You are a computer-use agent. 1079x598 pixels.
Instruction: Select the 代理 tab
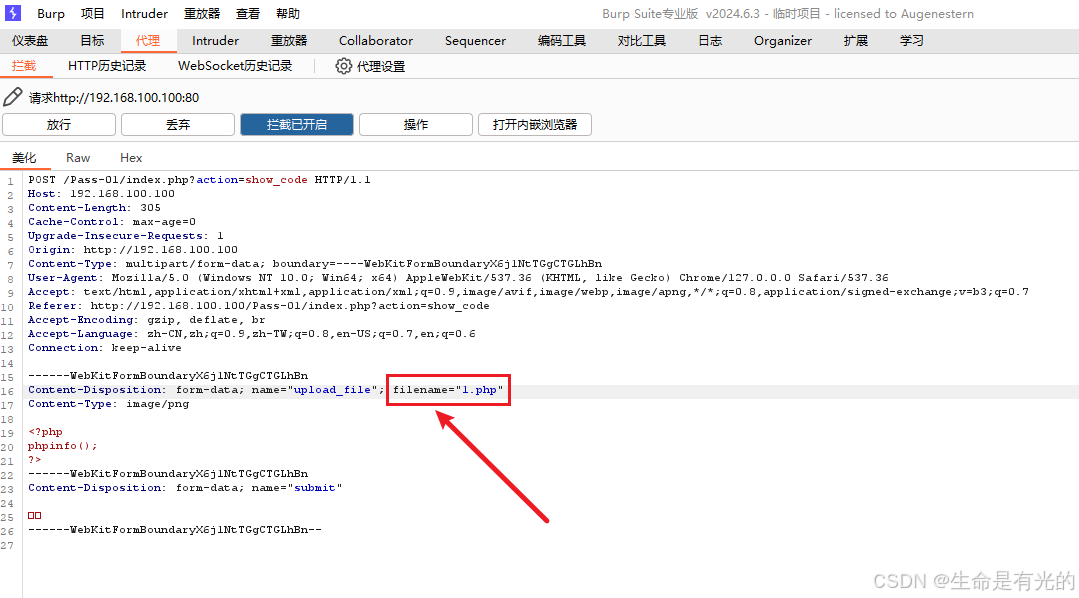click(148, 41)
